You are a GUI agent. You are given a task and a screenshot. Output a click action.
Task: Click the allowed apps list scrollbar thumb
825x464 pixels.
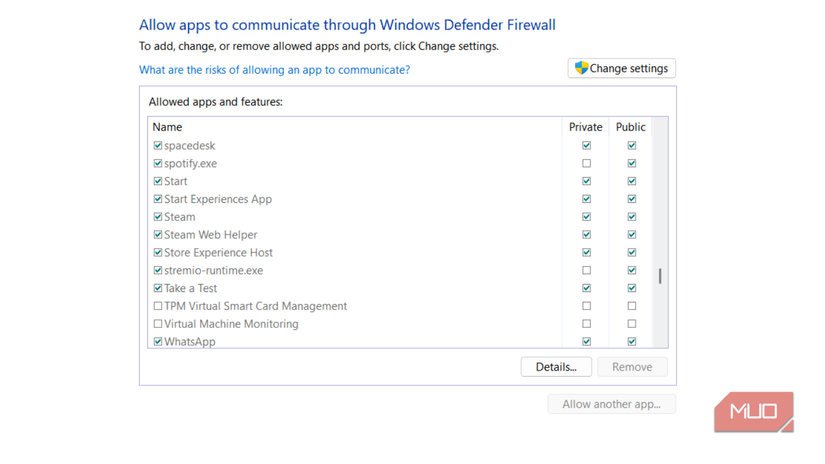(x=660, y=276)
